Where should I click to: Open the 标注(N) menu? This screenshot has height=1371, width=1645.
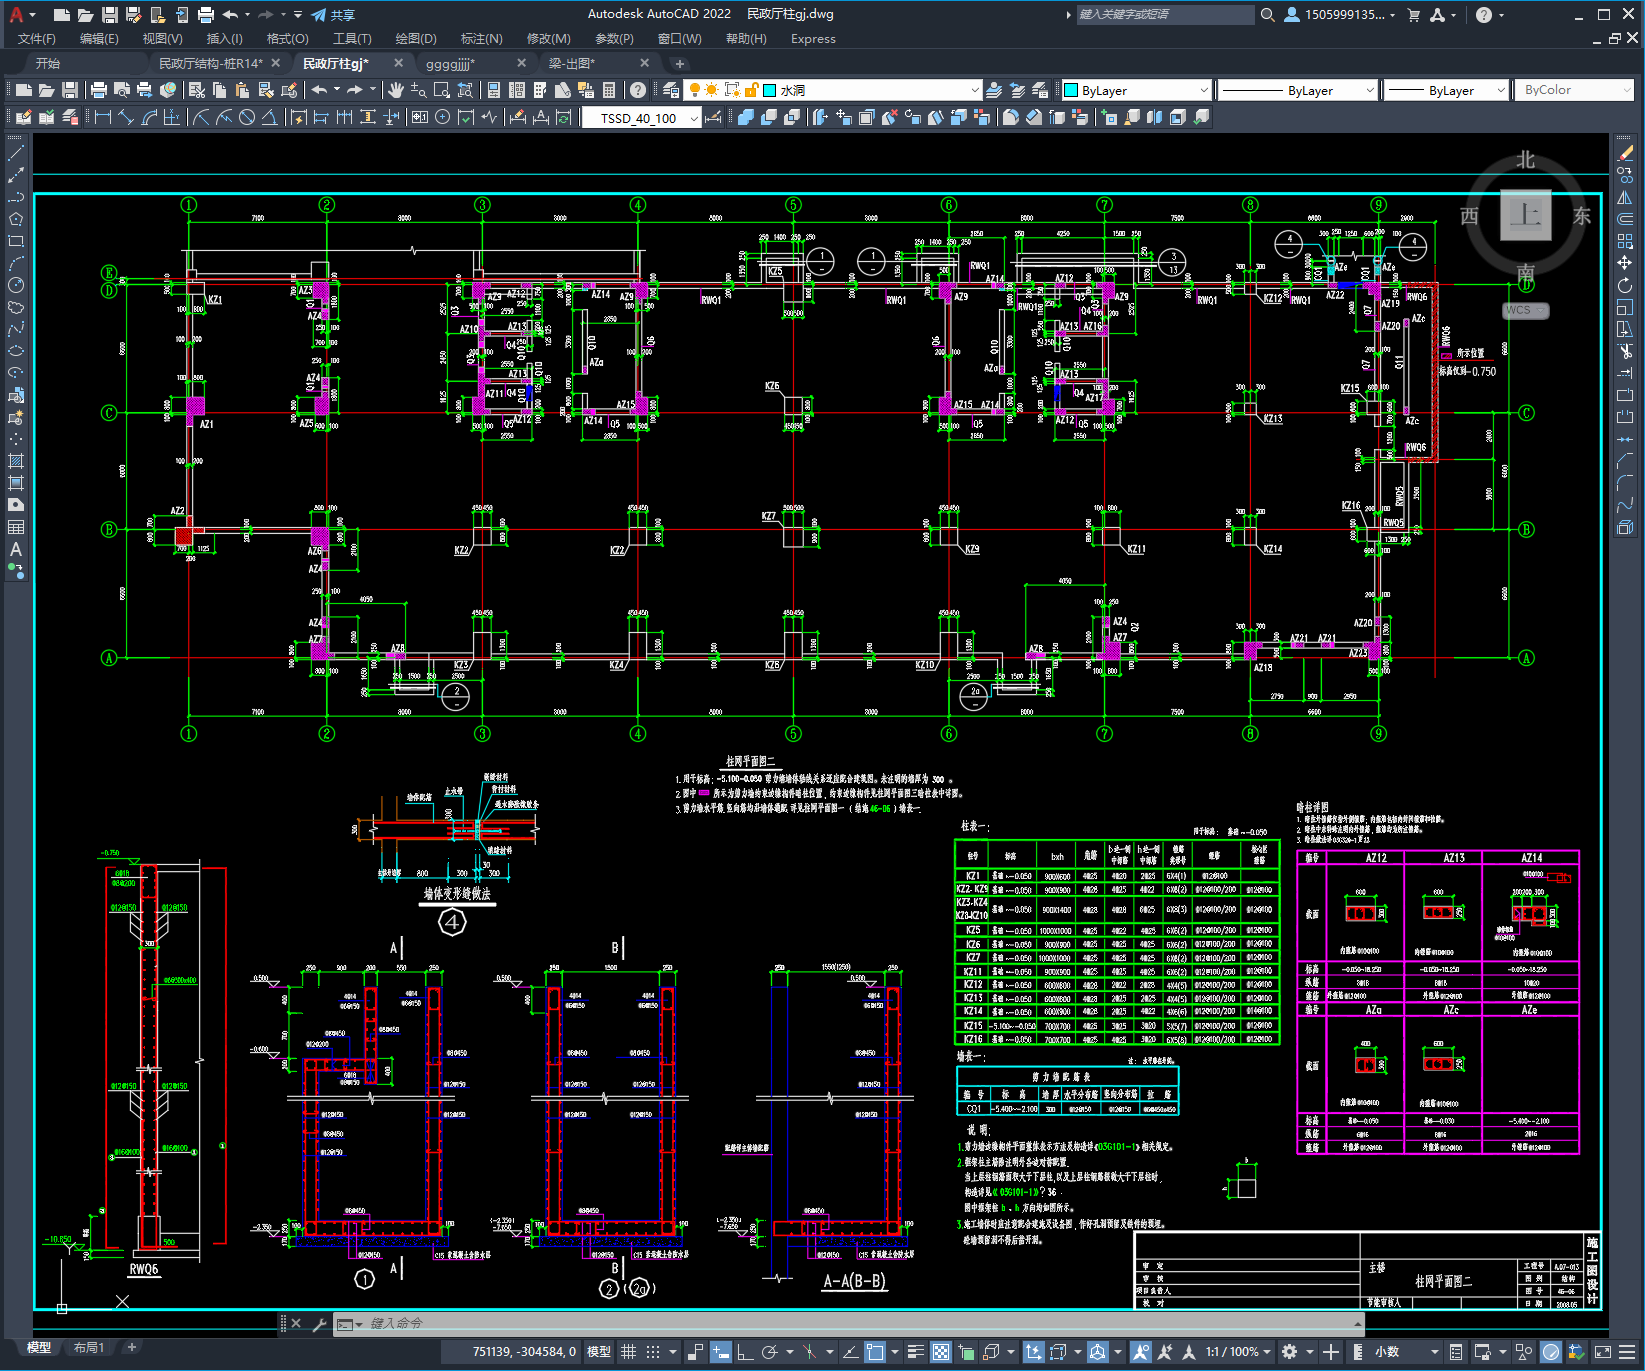(481, 39)
